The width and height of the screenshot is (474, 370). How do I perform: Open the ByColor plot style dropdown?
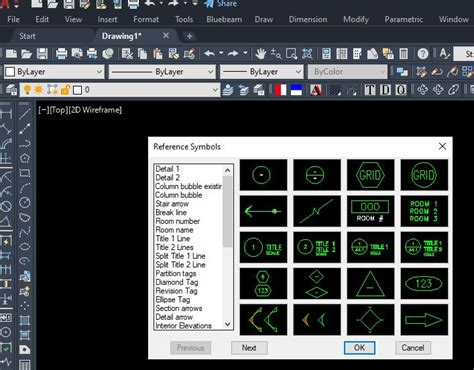tap(347, 72)
